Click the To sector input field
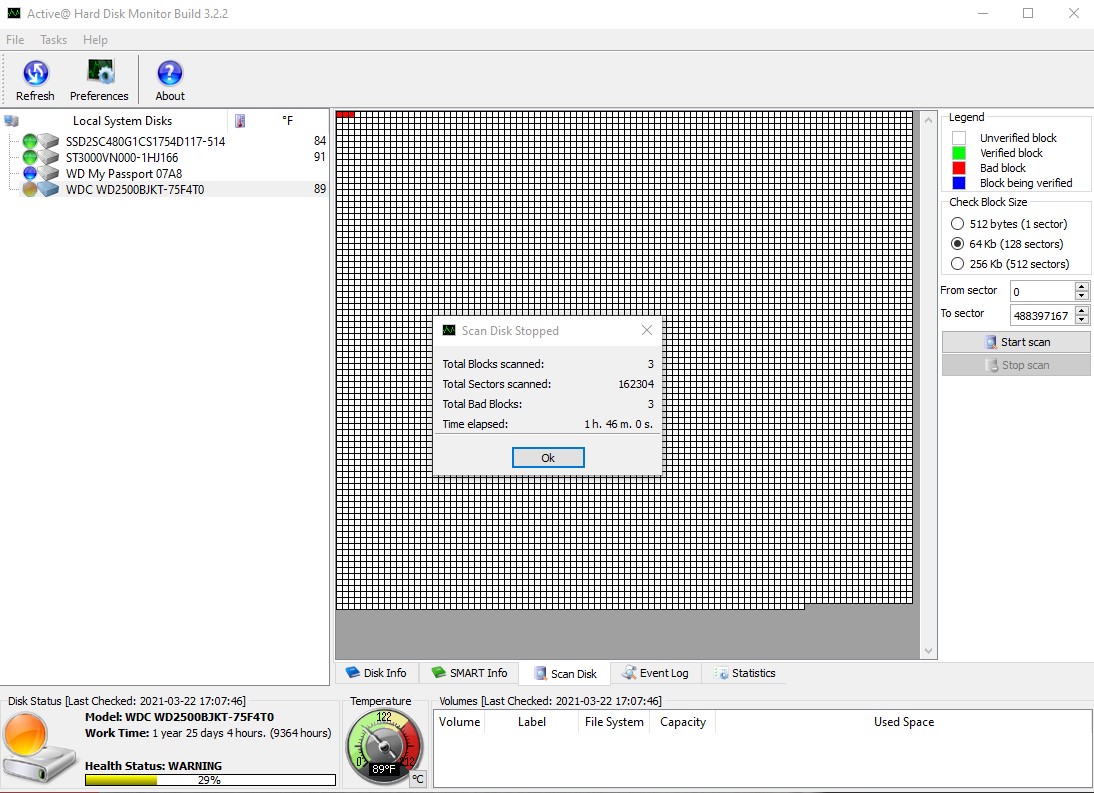 [1040, 315]
